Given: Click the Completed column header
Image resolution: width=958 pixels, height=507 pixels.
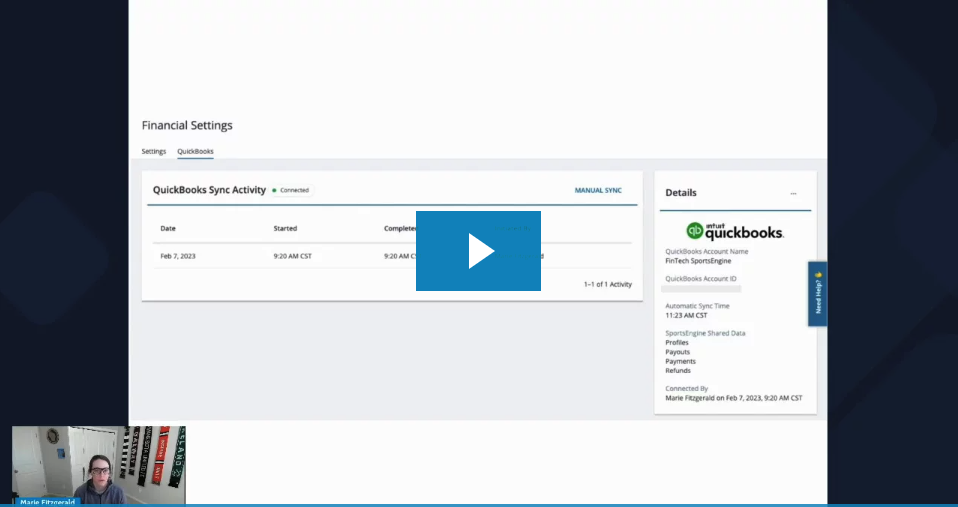Looking at the screenshot, I should tap(400, 228).
